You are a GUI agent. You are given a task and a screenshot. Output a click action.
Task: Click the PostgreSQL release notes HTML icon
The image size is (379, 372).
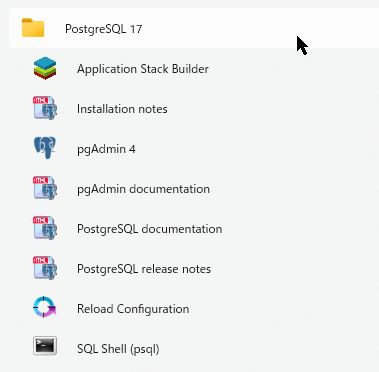click(x=45, y=268)
